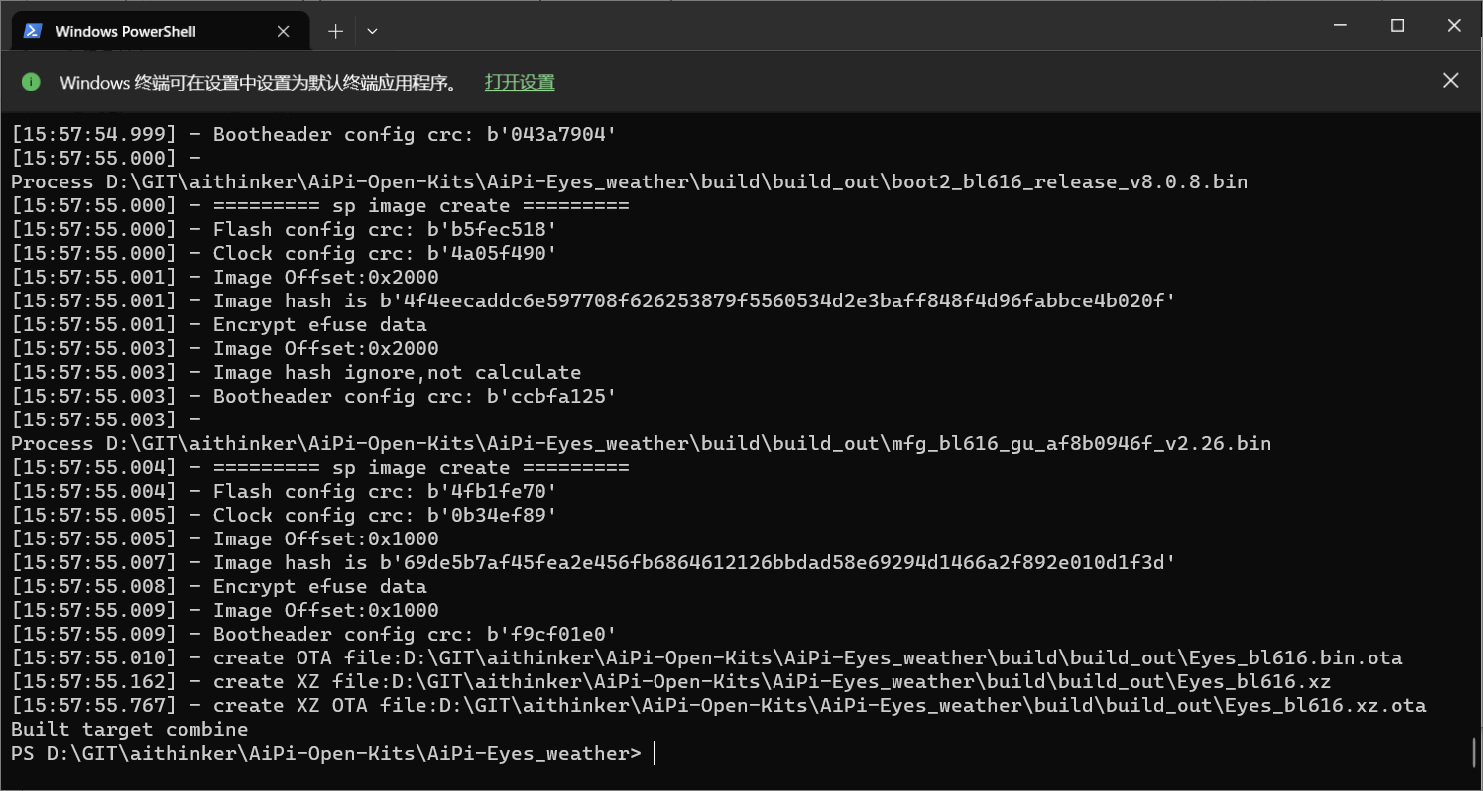Image resolution: width=1483 pixels, height=791 pixels.
Task: Expand the new tab profile dropdown
Action: tap(372, 32)
